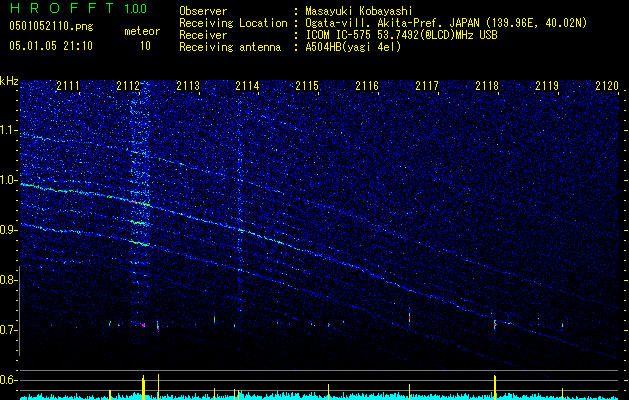Screen dimensions: 629x400
Task: Click the 0.8 kHz axis label
Action: 8,280
